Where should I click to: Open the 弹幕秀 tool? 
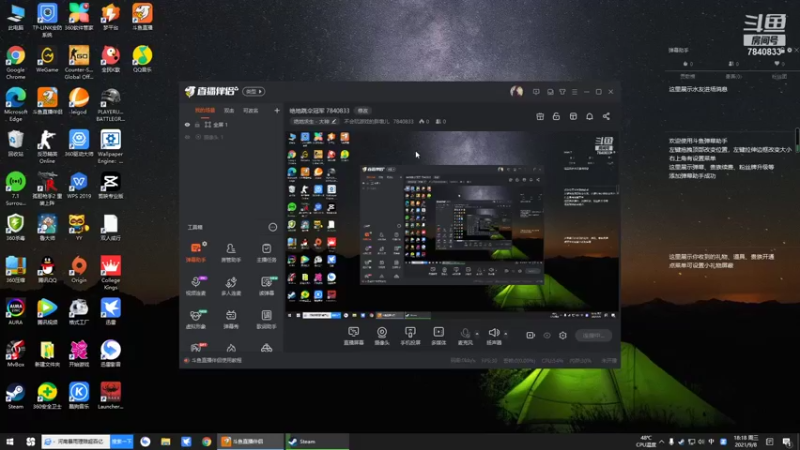coord(231,319)
